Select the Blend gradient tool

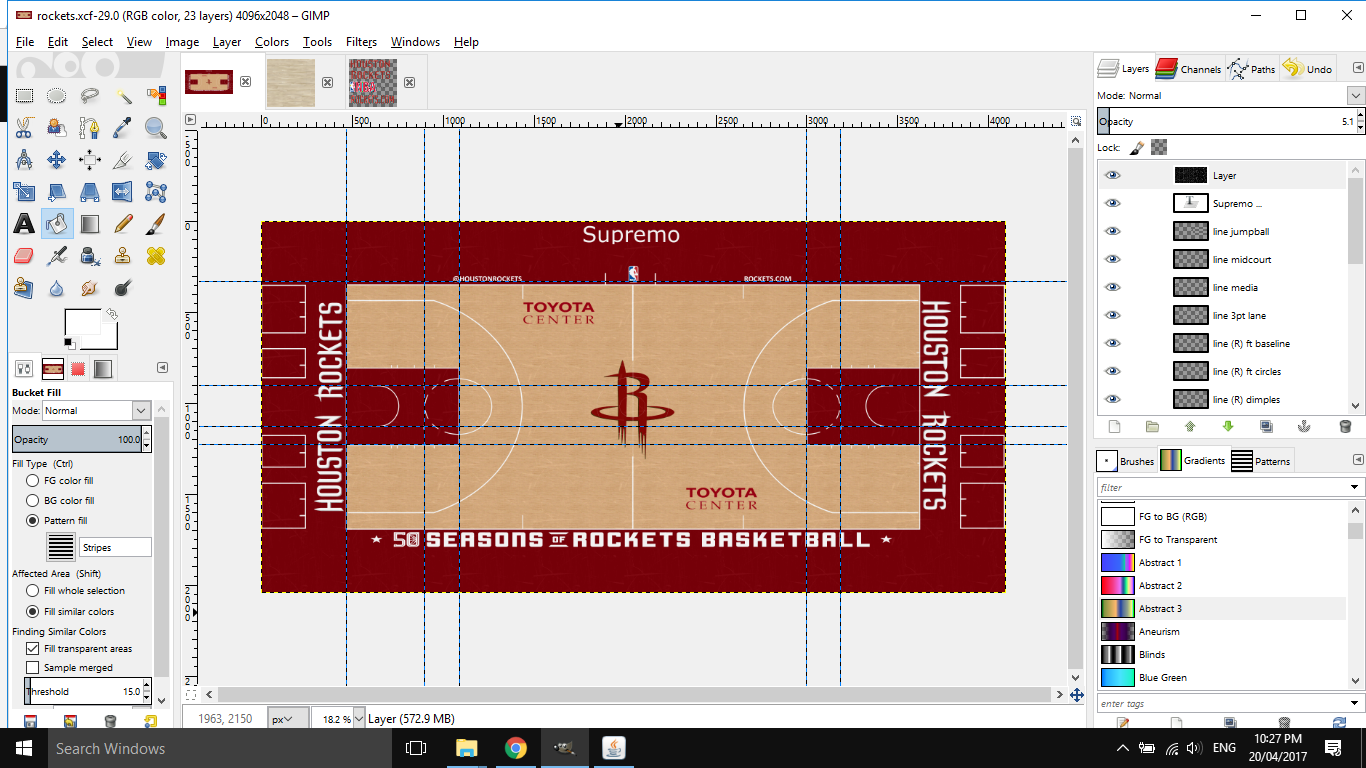click(90, 224)
